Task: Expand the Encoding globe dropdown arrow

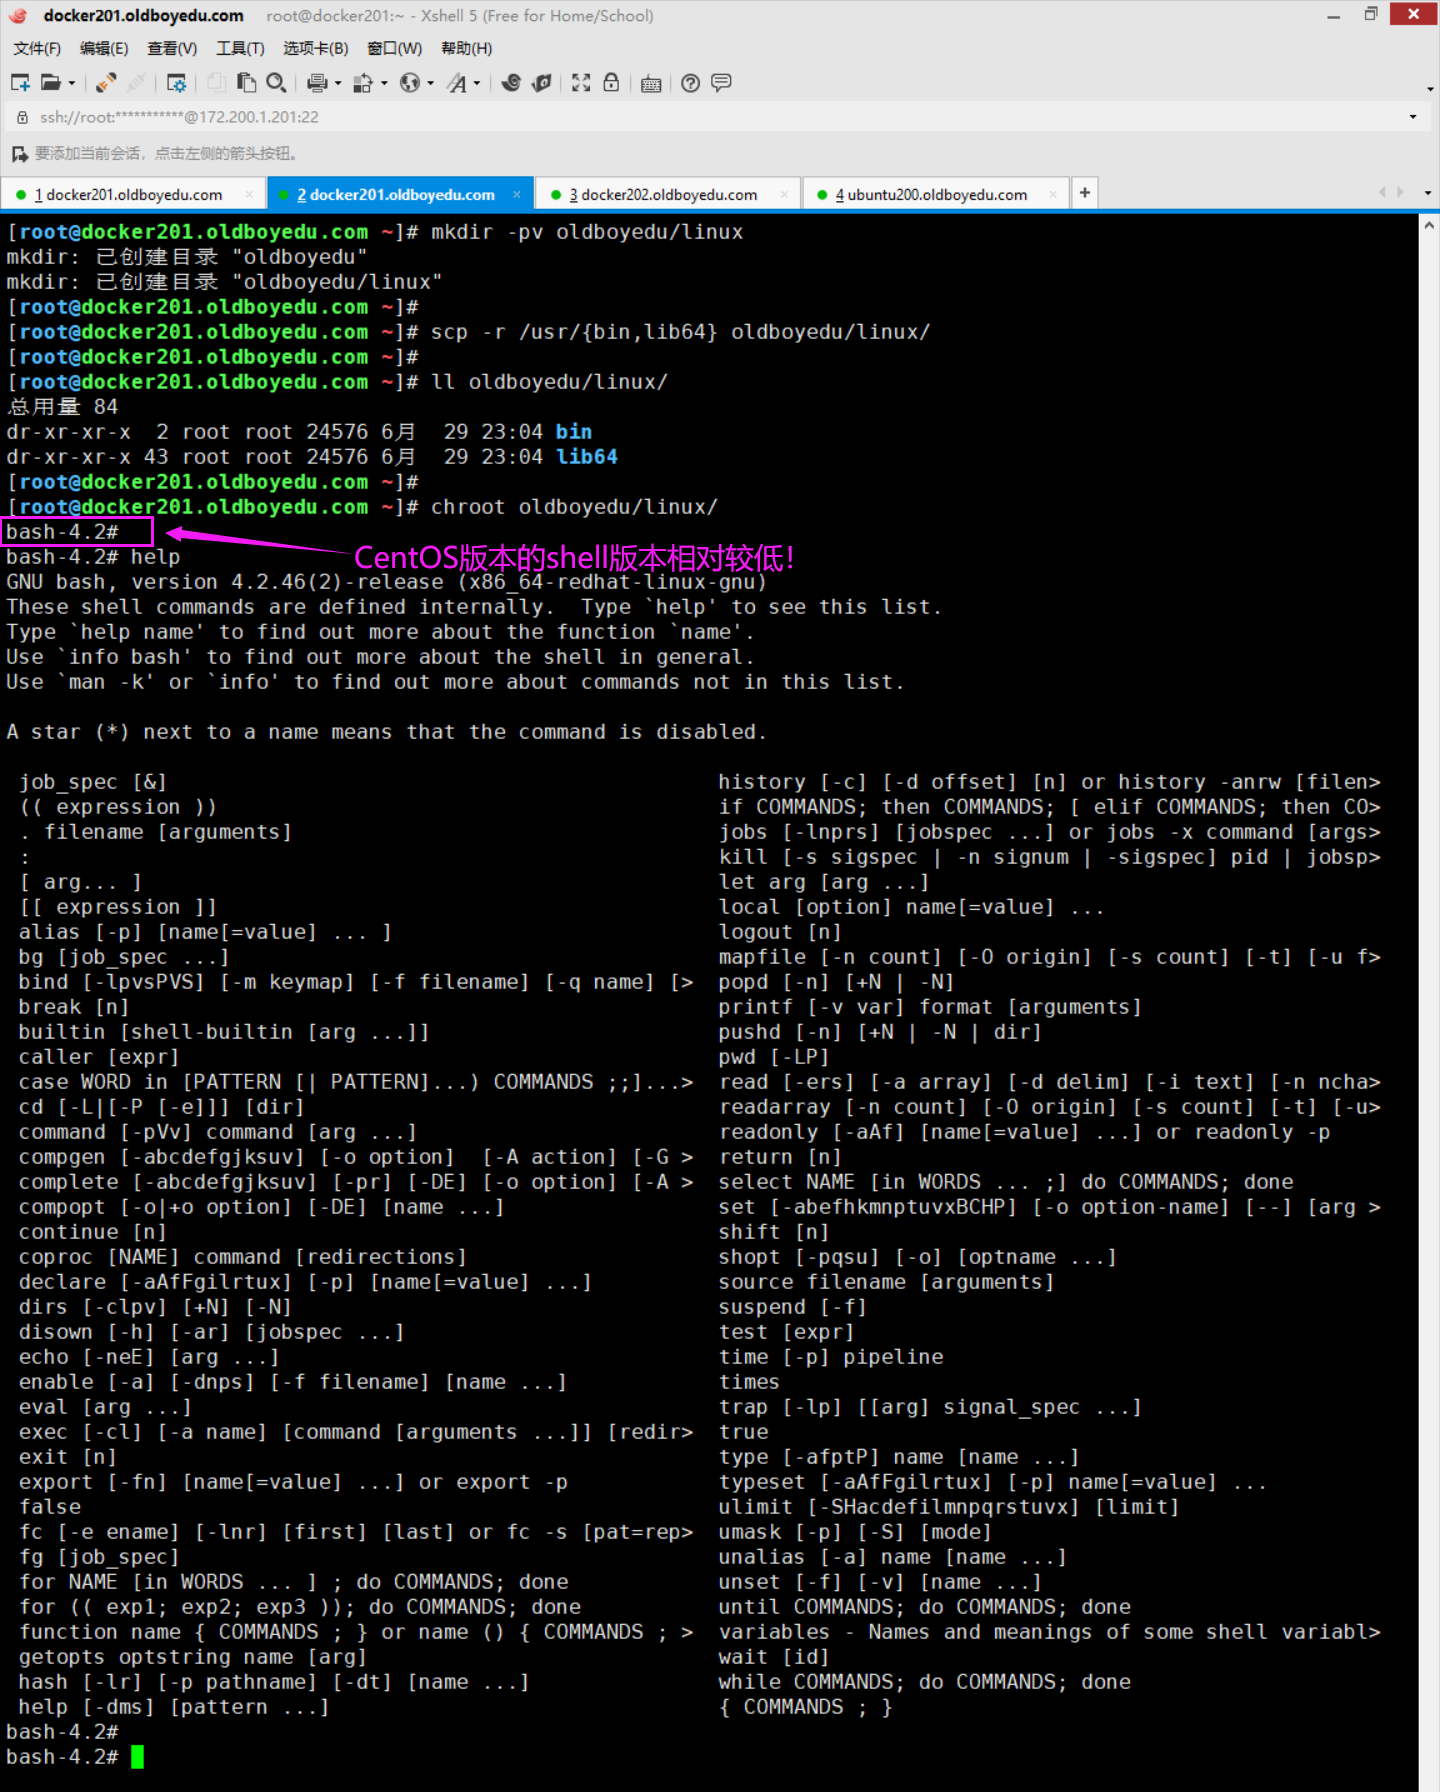Action: tap(431, 84)
